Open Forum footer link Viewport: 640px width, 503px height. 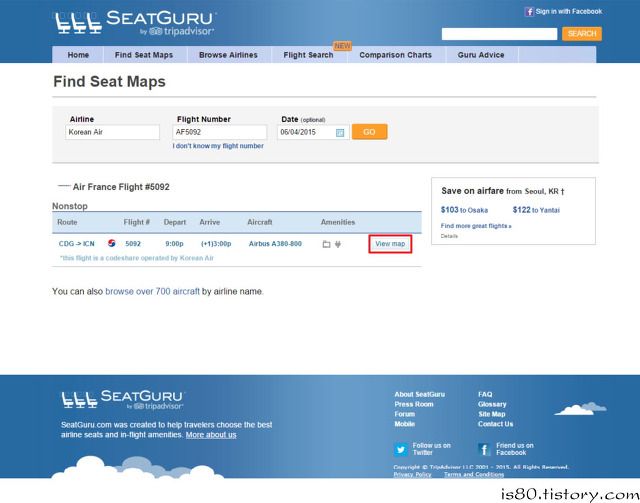coord(404,414)
